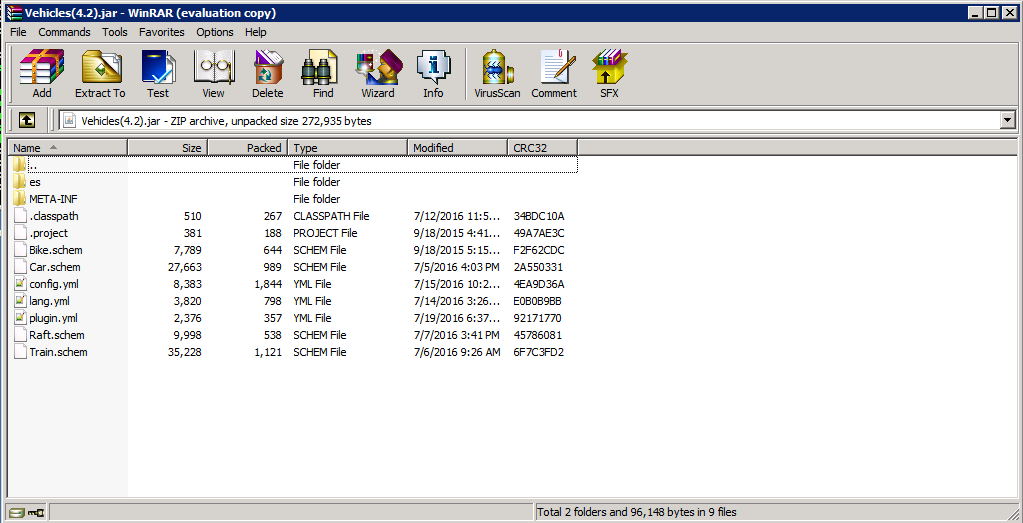This screenshot has height=523, width=1023.
Task: Run the Test archive tool
Action: [x=158, y=67]
